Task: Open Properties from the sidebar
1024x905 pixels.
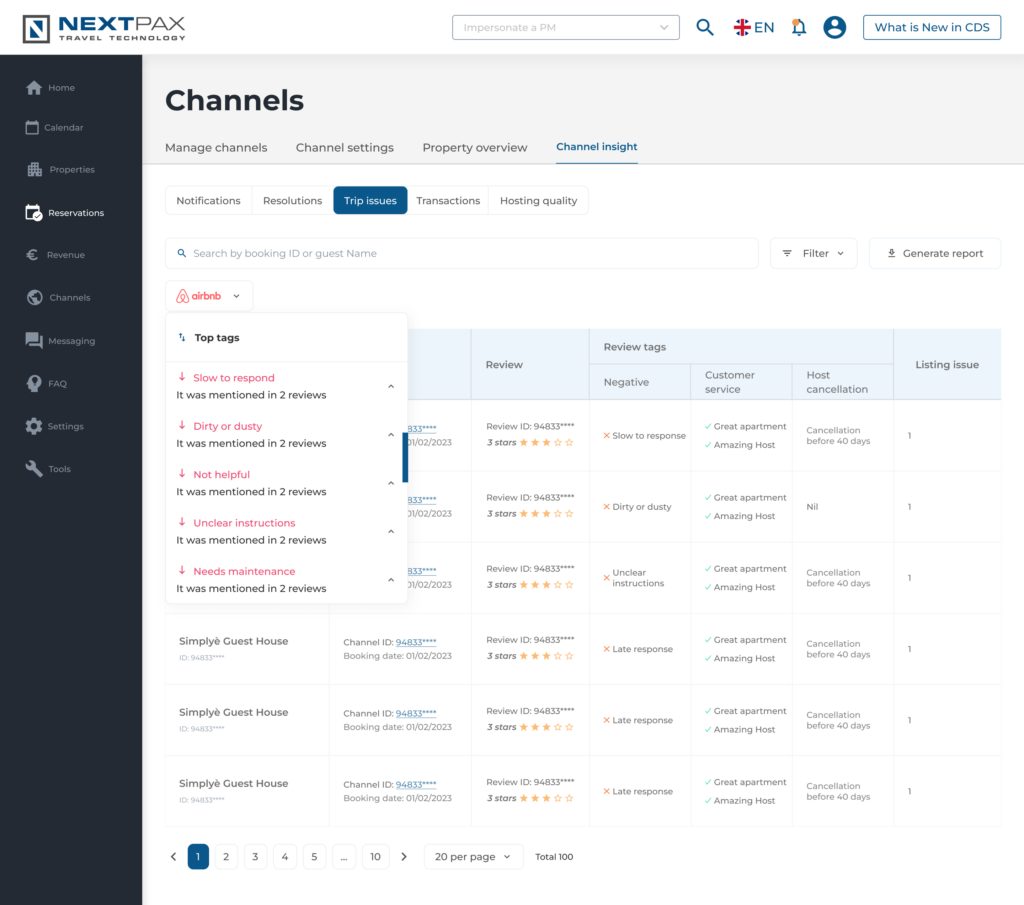Action: pos(71,170)
